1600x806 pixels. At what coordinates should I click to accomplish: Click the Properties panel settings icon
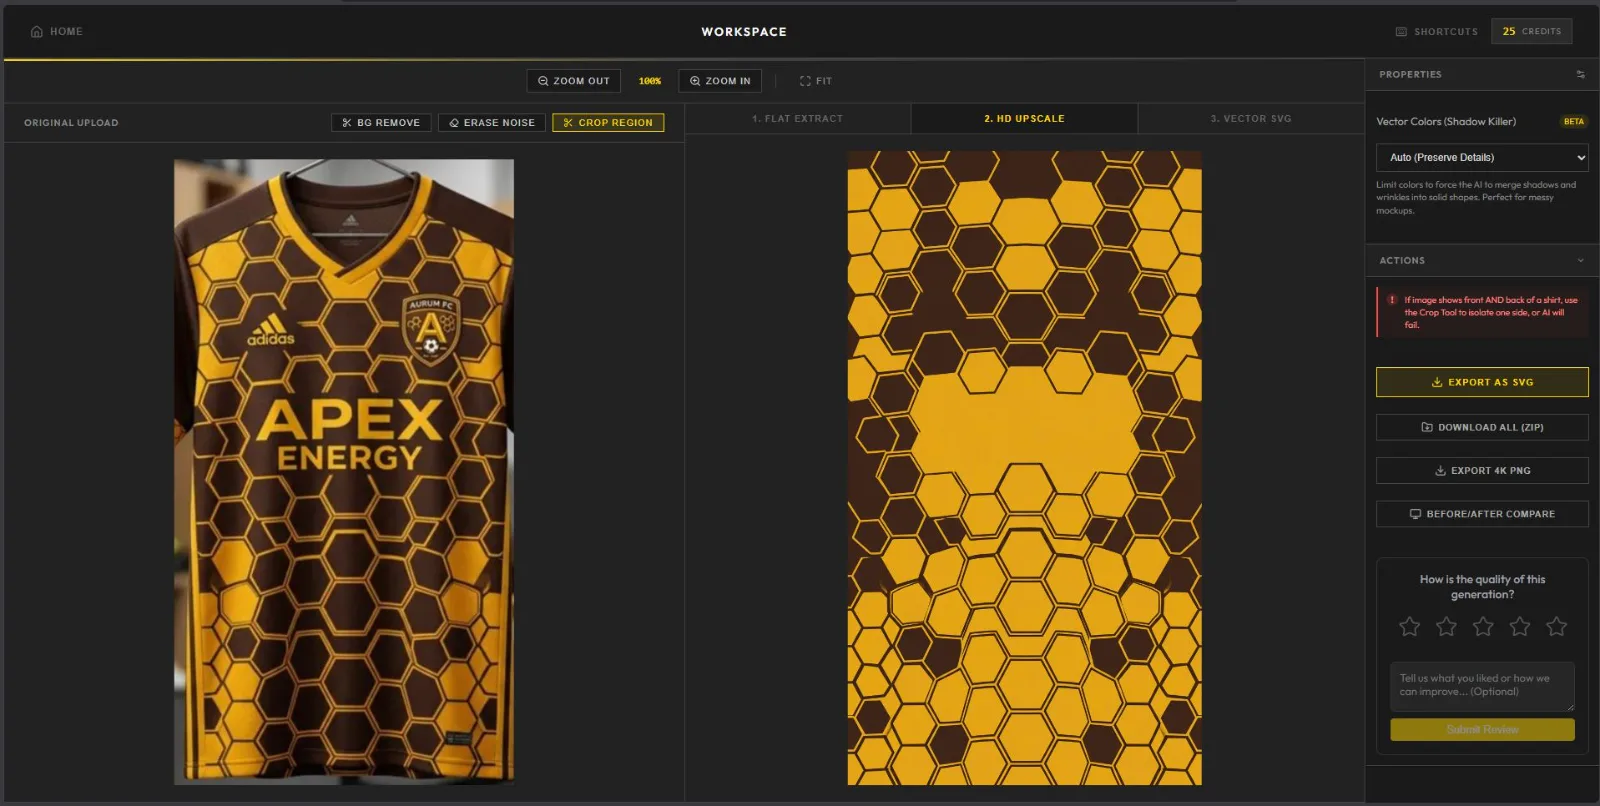[x=1580, y=75]
